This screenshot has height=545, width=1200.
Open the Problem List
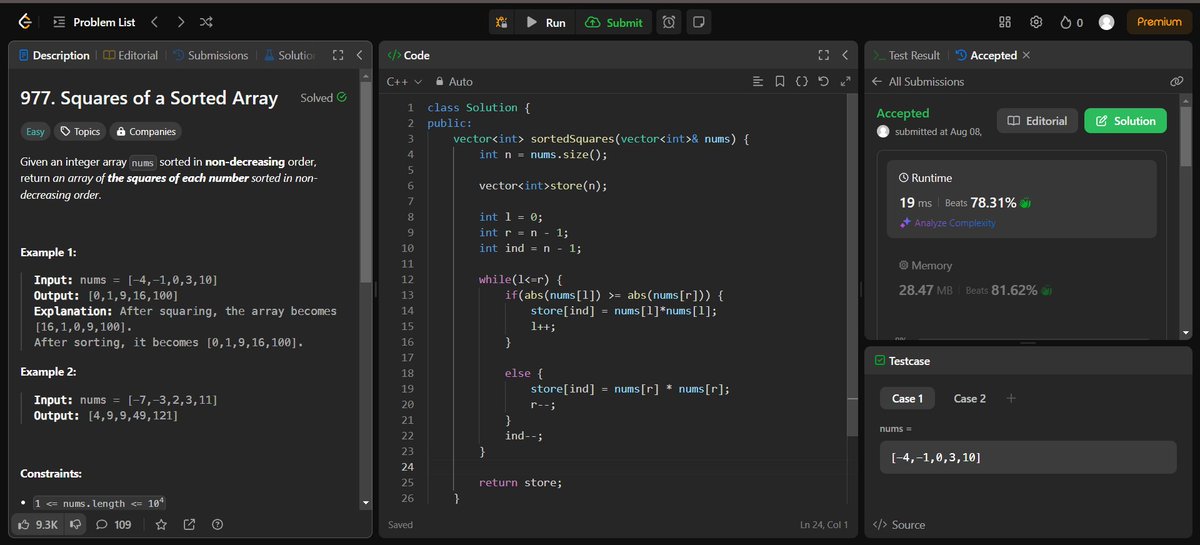pyautogui.click(x=94, y=21)
